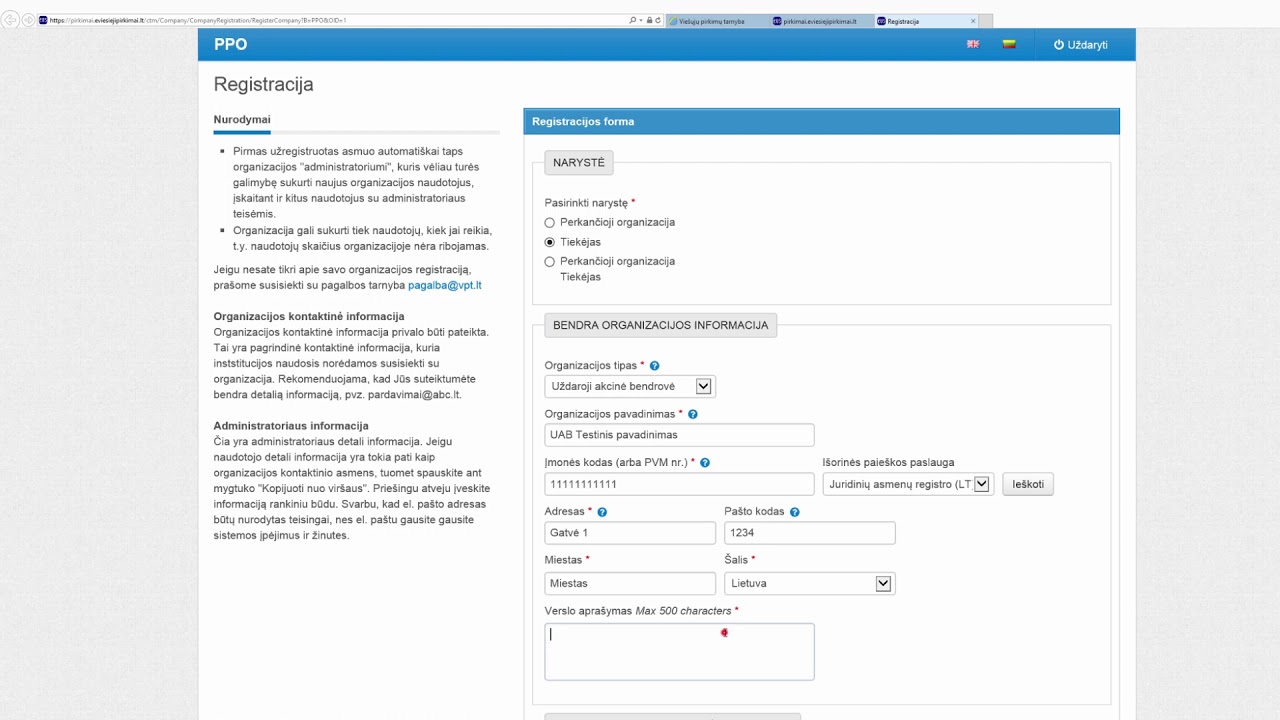Click Pašto kodas input with 1234
The image size is (1280, 720).
[x=810, y=533]
